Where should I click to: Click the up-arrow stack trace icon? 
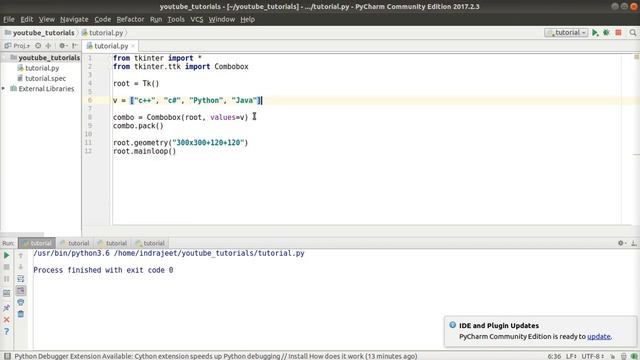point(20,256)
